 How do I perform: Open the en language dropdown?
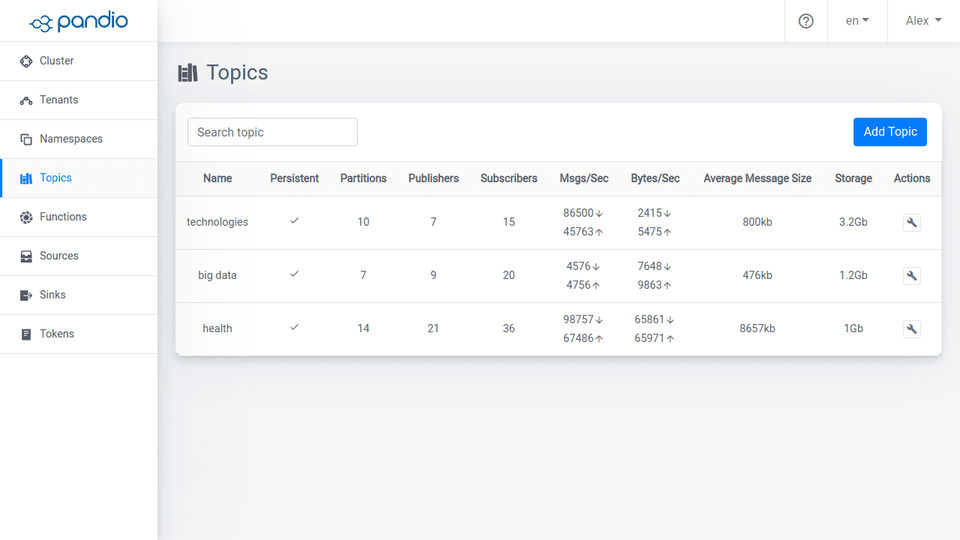point(857,21)
